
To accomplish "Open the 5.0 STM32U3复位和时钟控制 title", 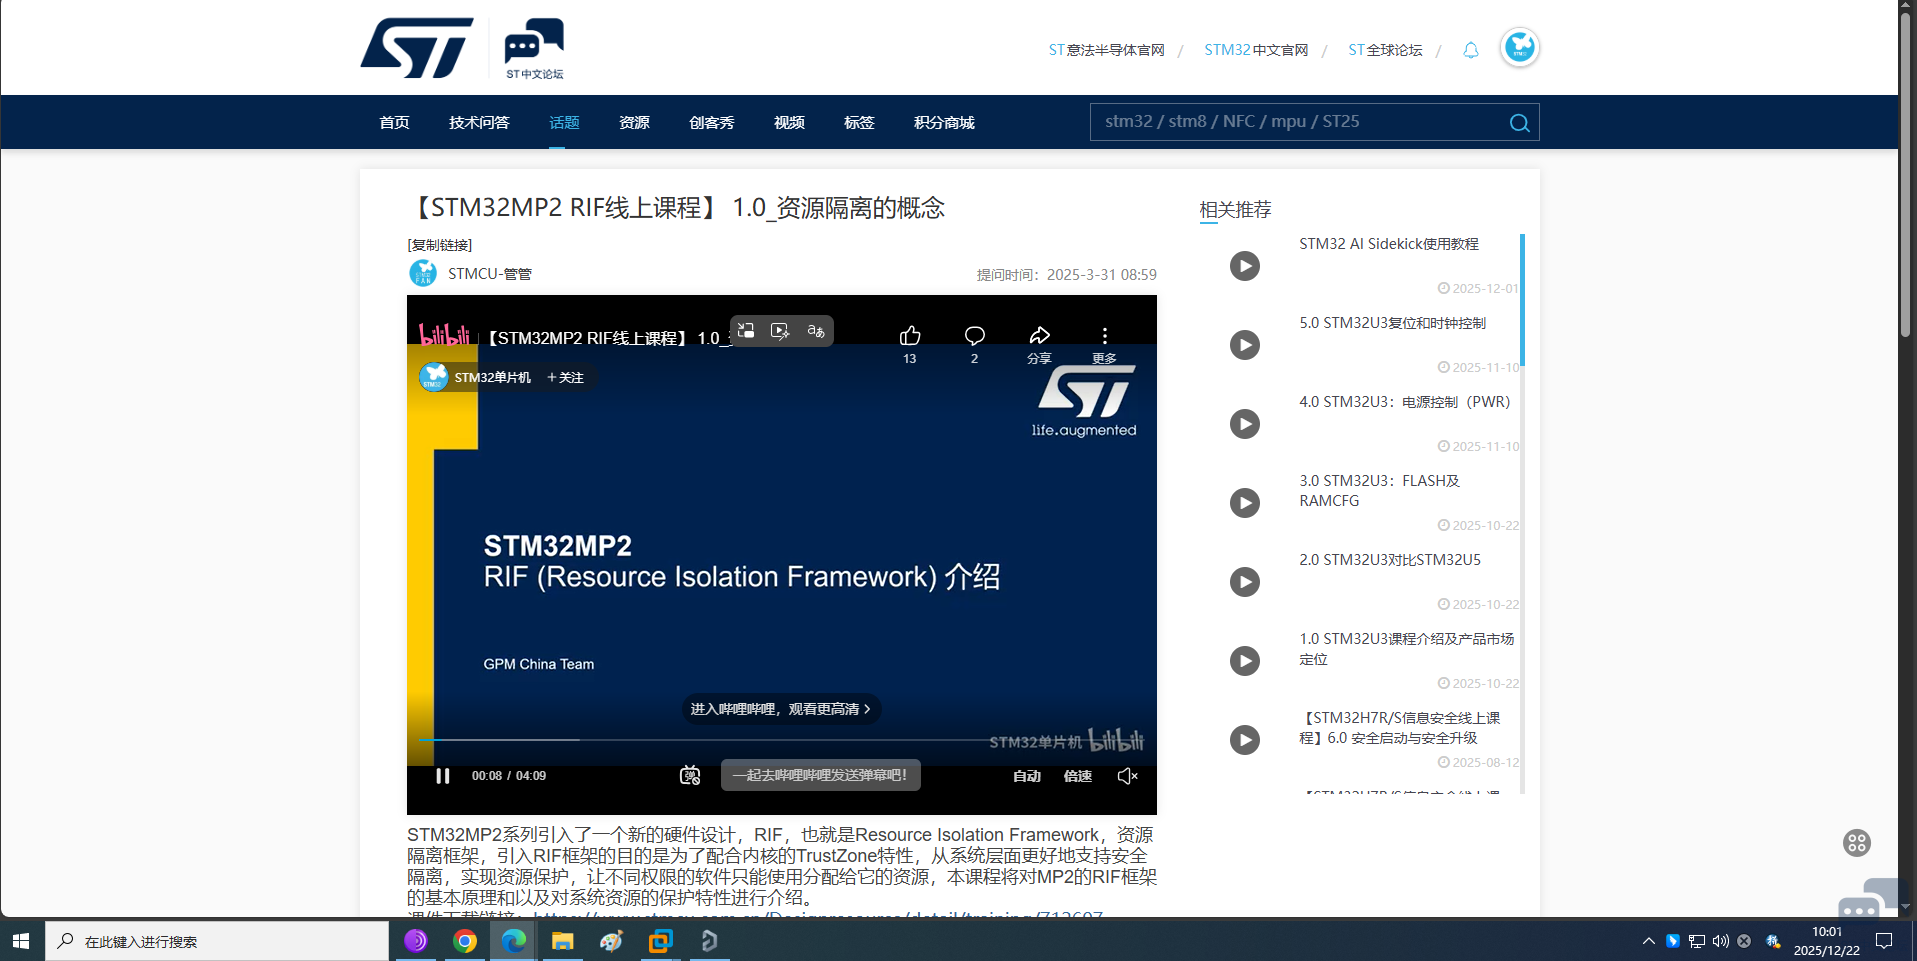I will click(x=1393, y=323).
